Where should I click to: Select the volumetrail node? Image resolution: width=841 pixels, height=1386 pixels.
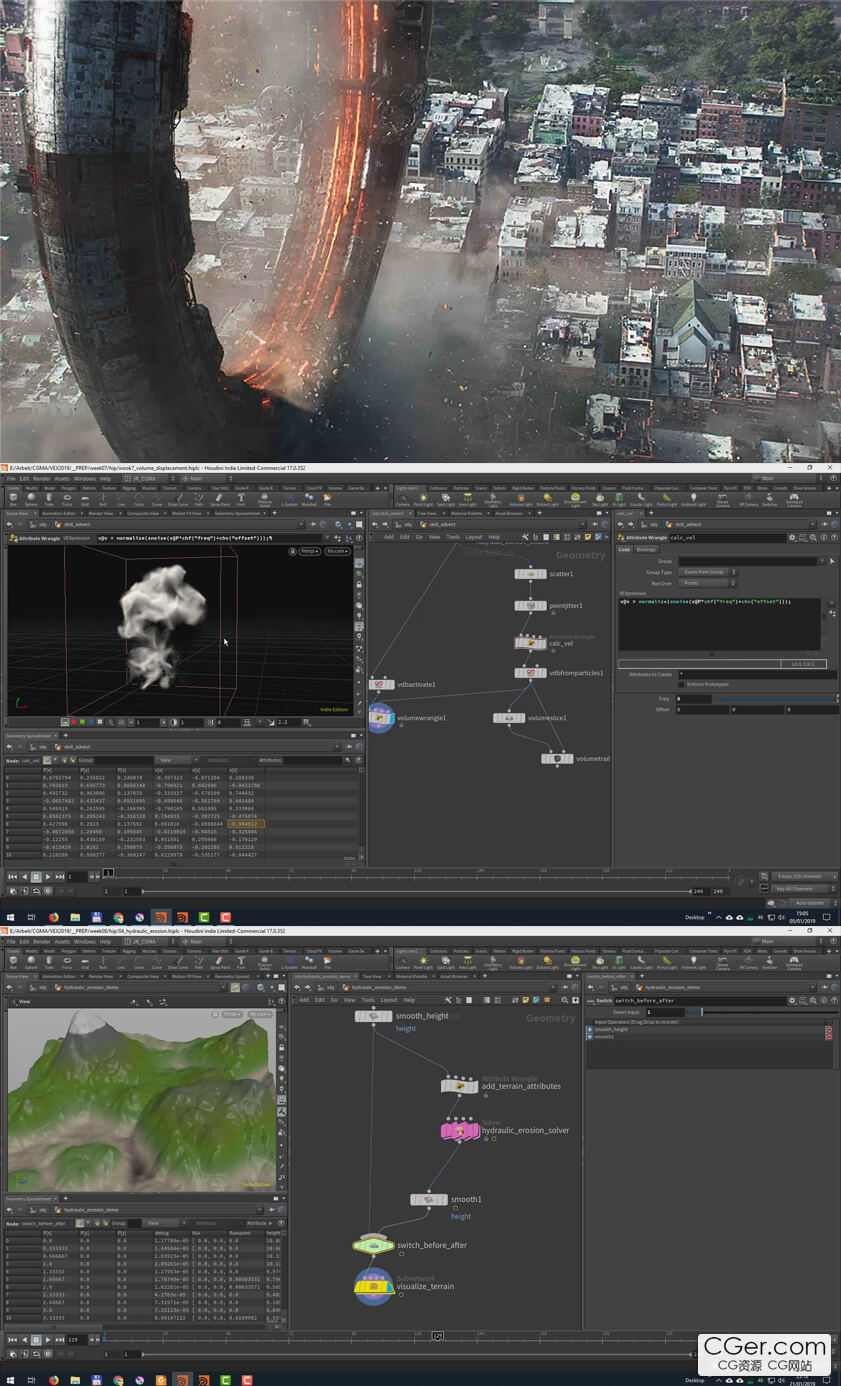click(x=558, y=759)
